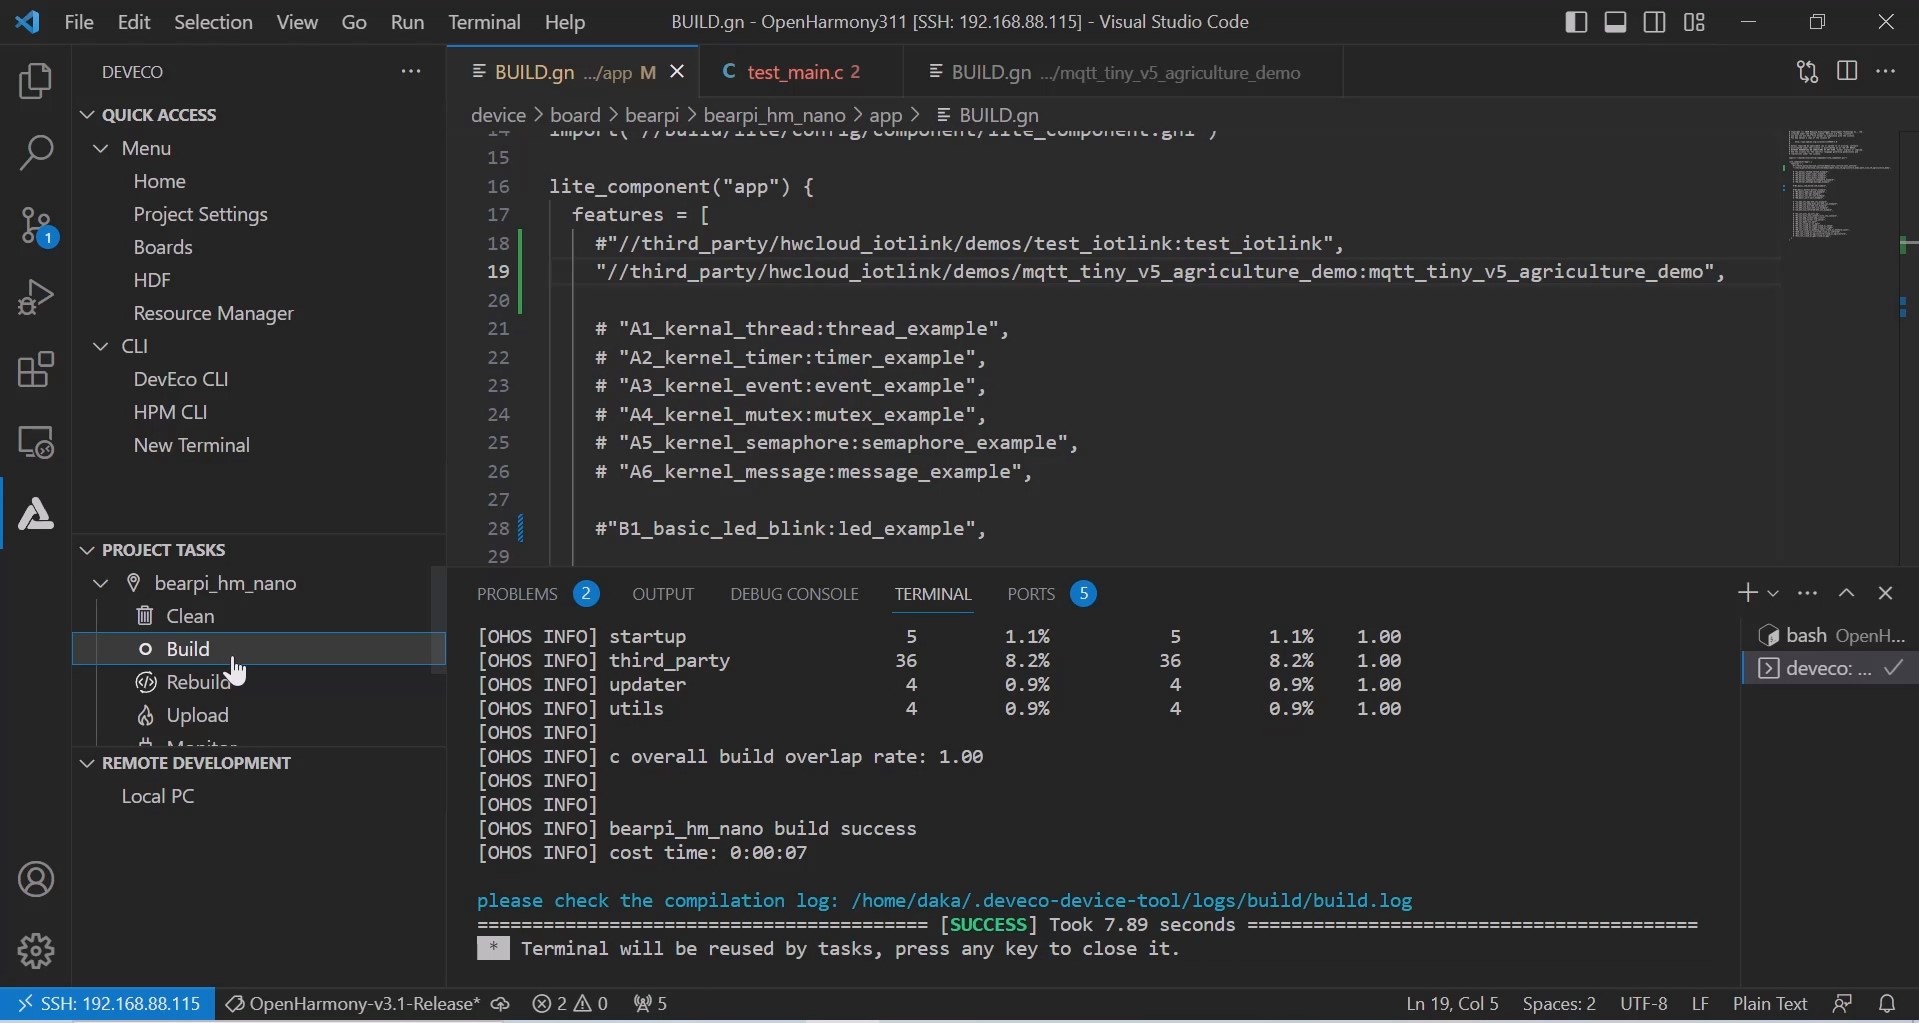The height and width of the screenshot is (1023, 1919).
Task: Open the Run and Debug view
Action: click(x=36, y=298)
